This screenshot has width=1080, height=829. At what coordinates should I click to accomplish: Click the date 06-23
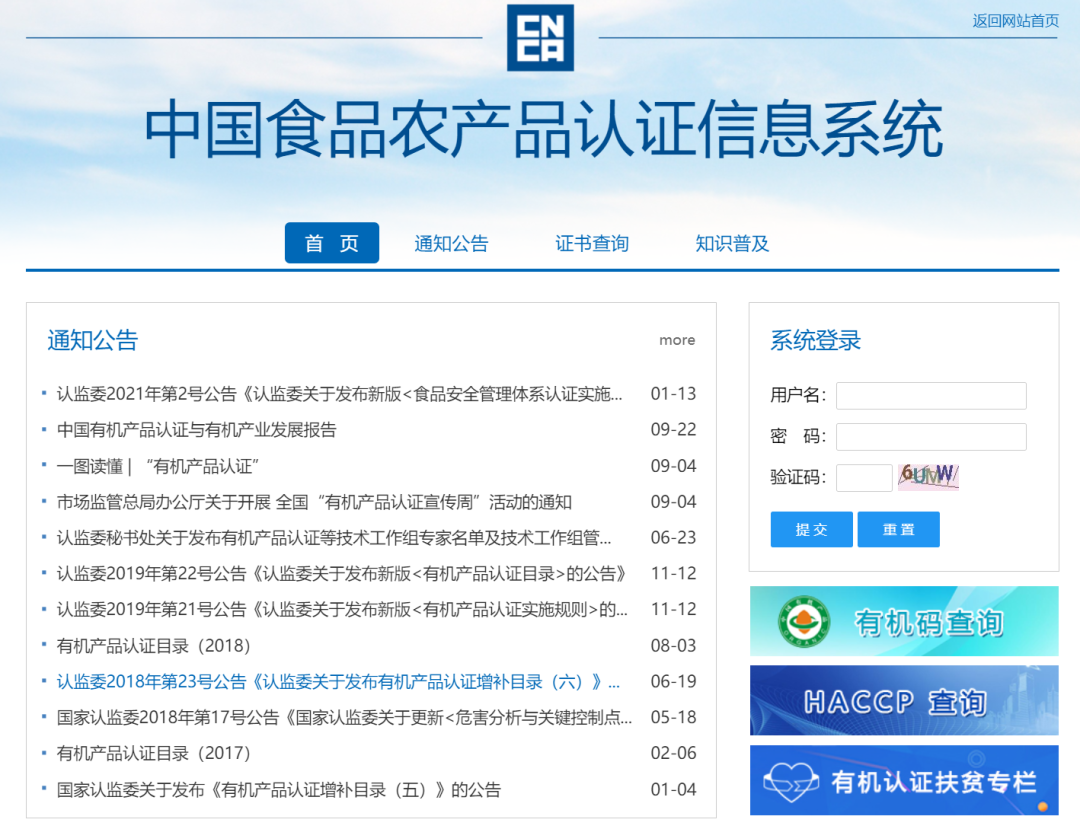[674, 538]
